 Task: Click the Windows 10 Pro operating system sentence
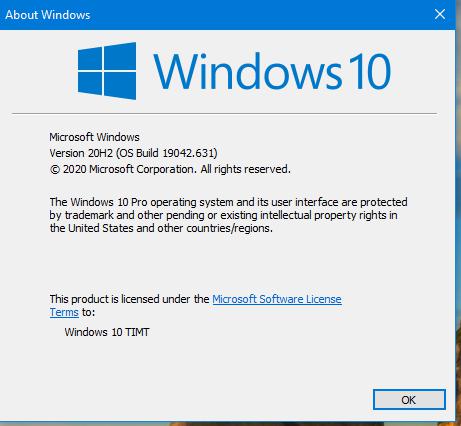pos(228,202)
